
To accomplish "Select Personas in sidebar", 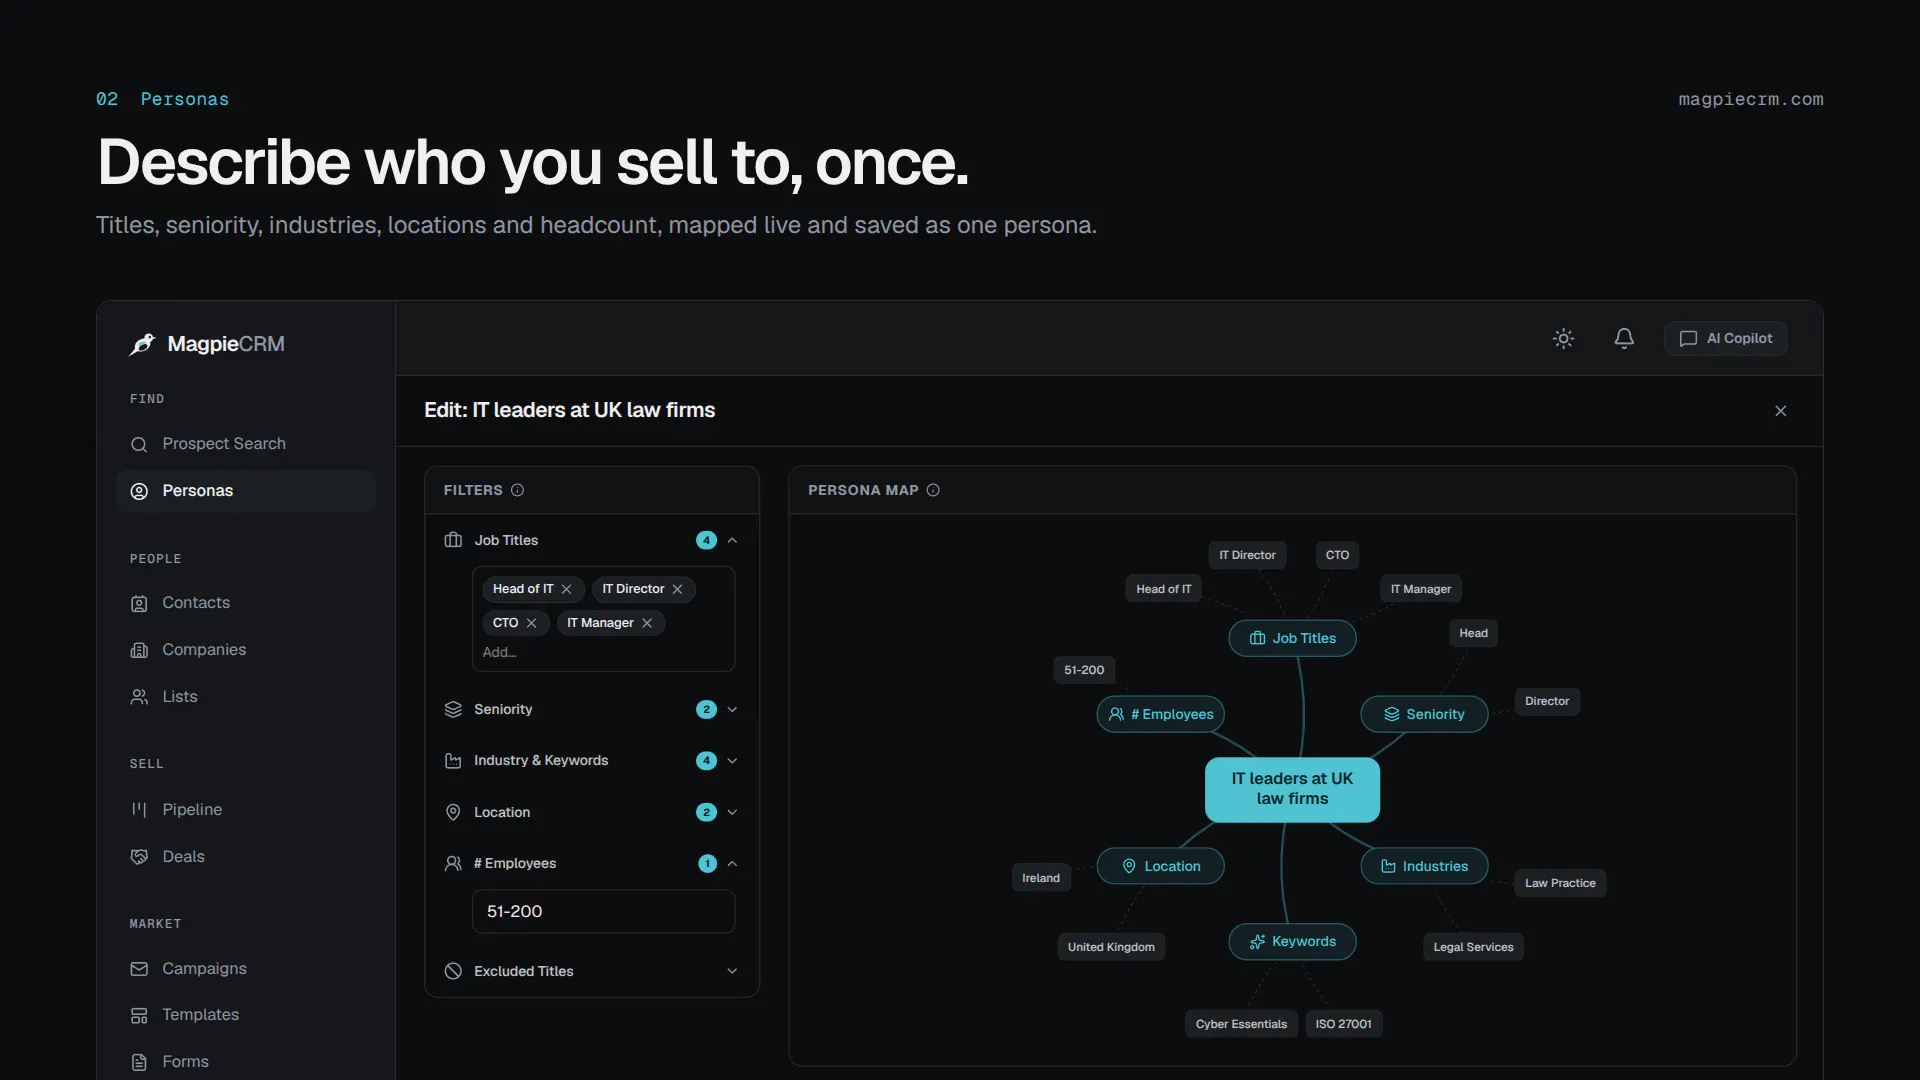I will 246,491.
